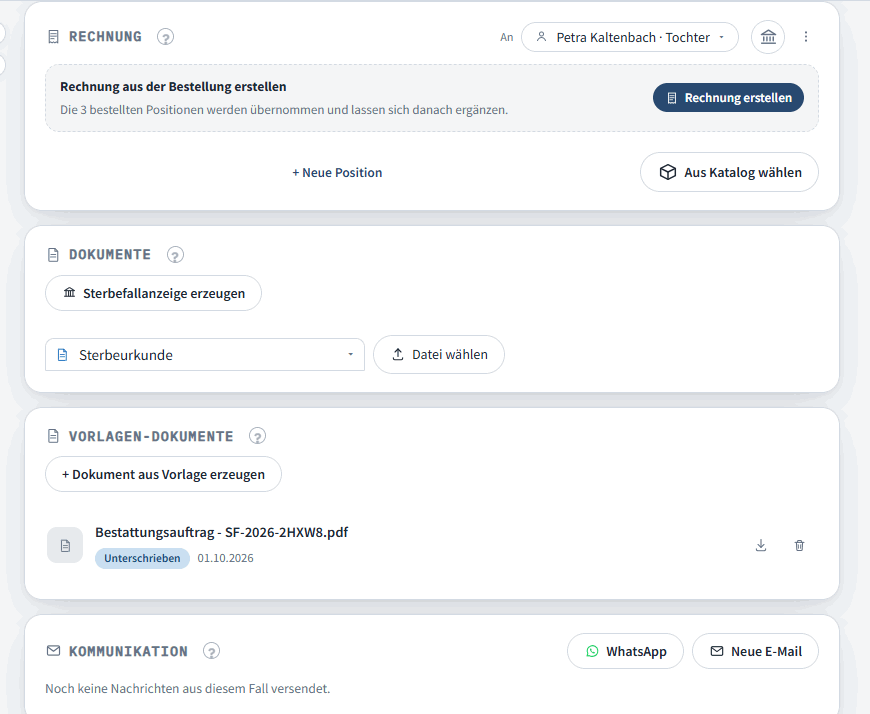Screen dimensions: 870x714
Task: Open the Dokumente help question mark
Action: (175, 255)
